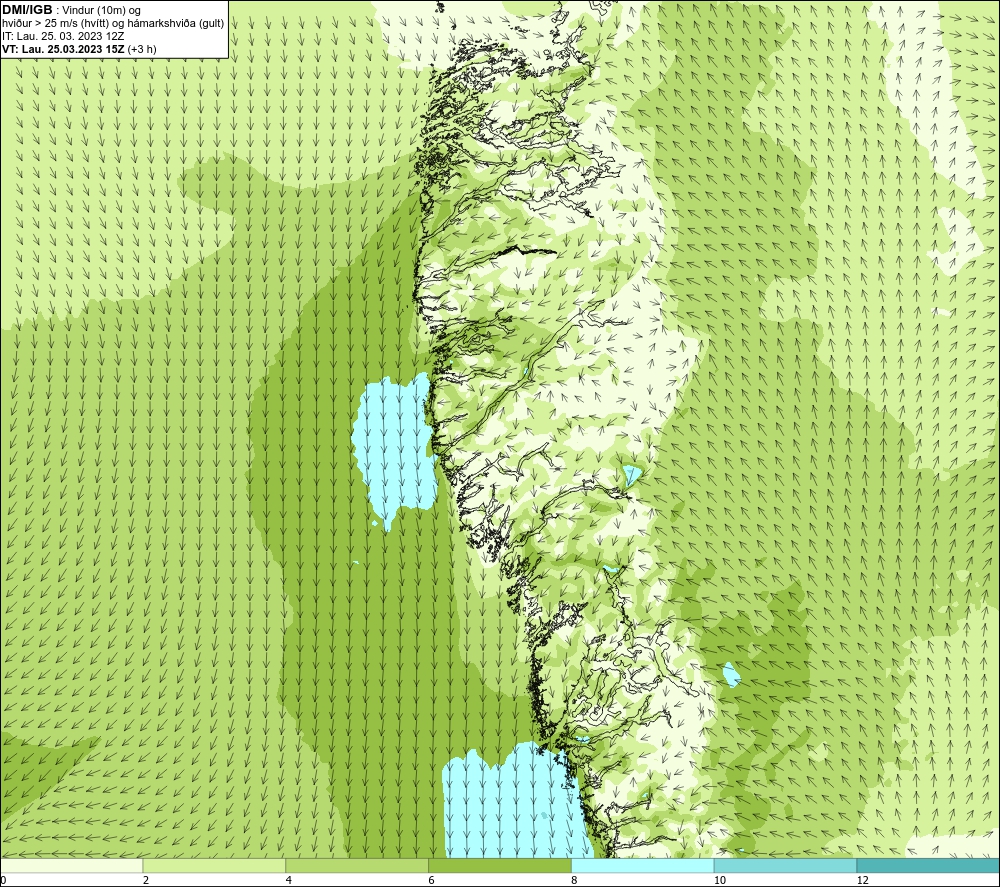Click the small cyan oval in the southeast sea
Viewport: 1000px width, 887px height.
pos(731,675)
